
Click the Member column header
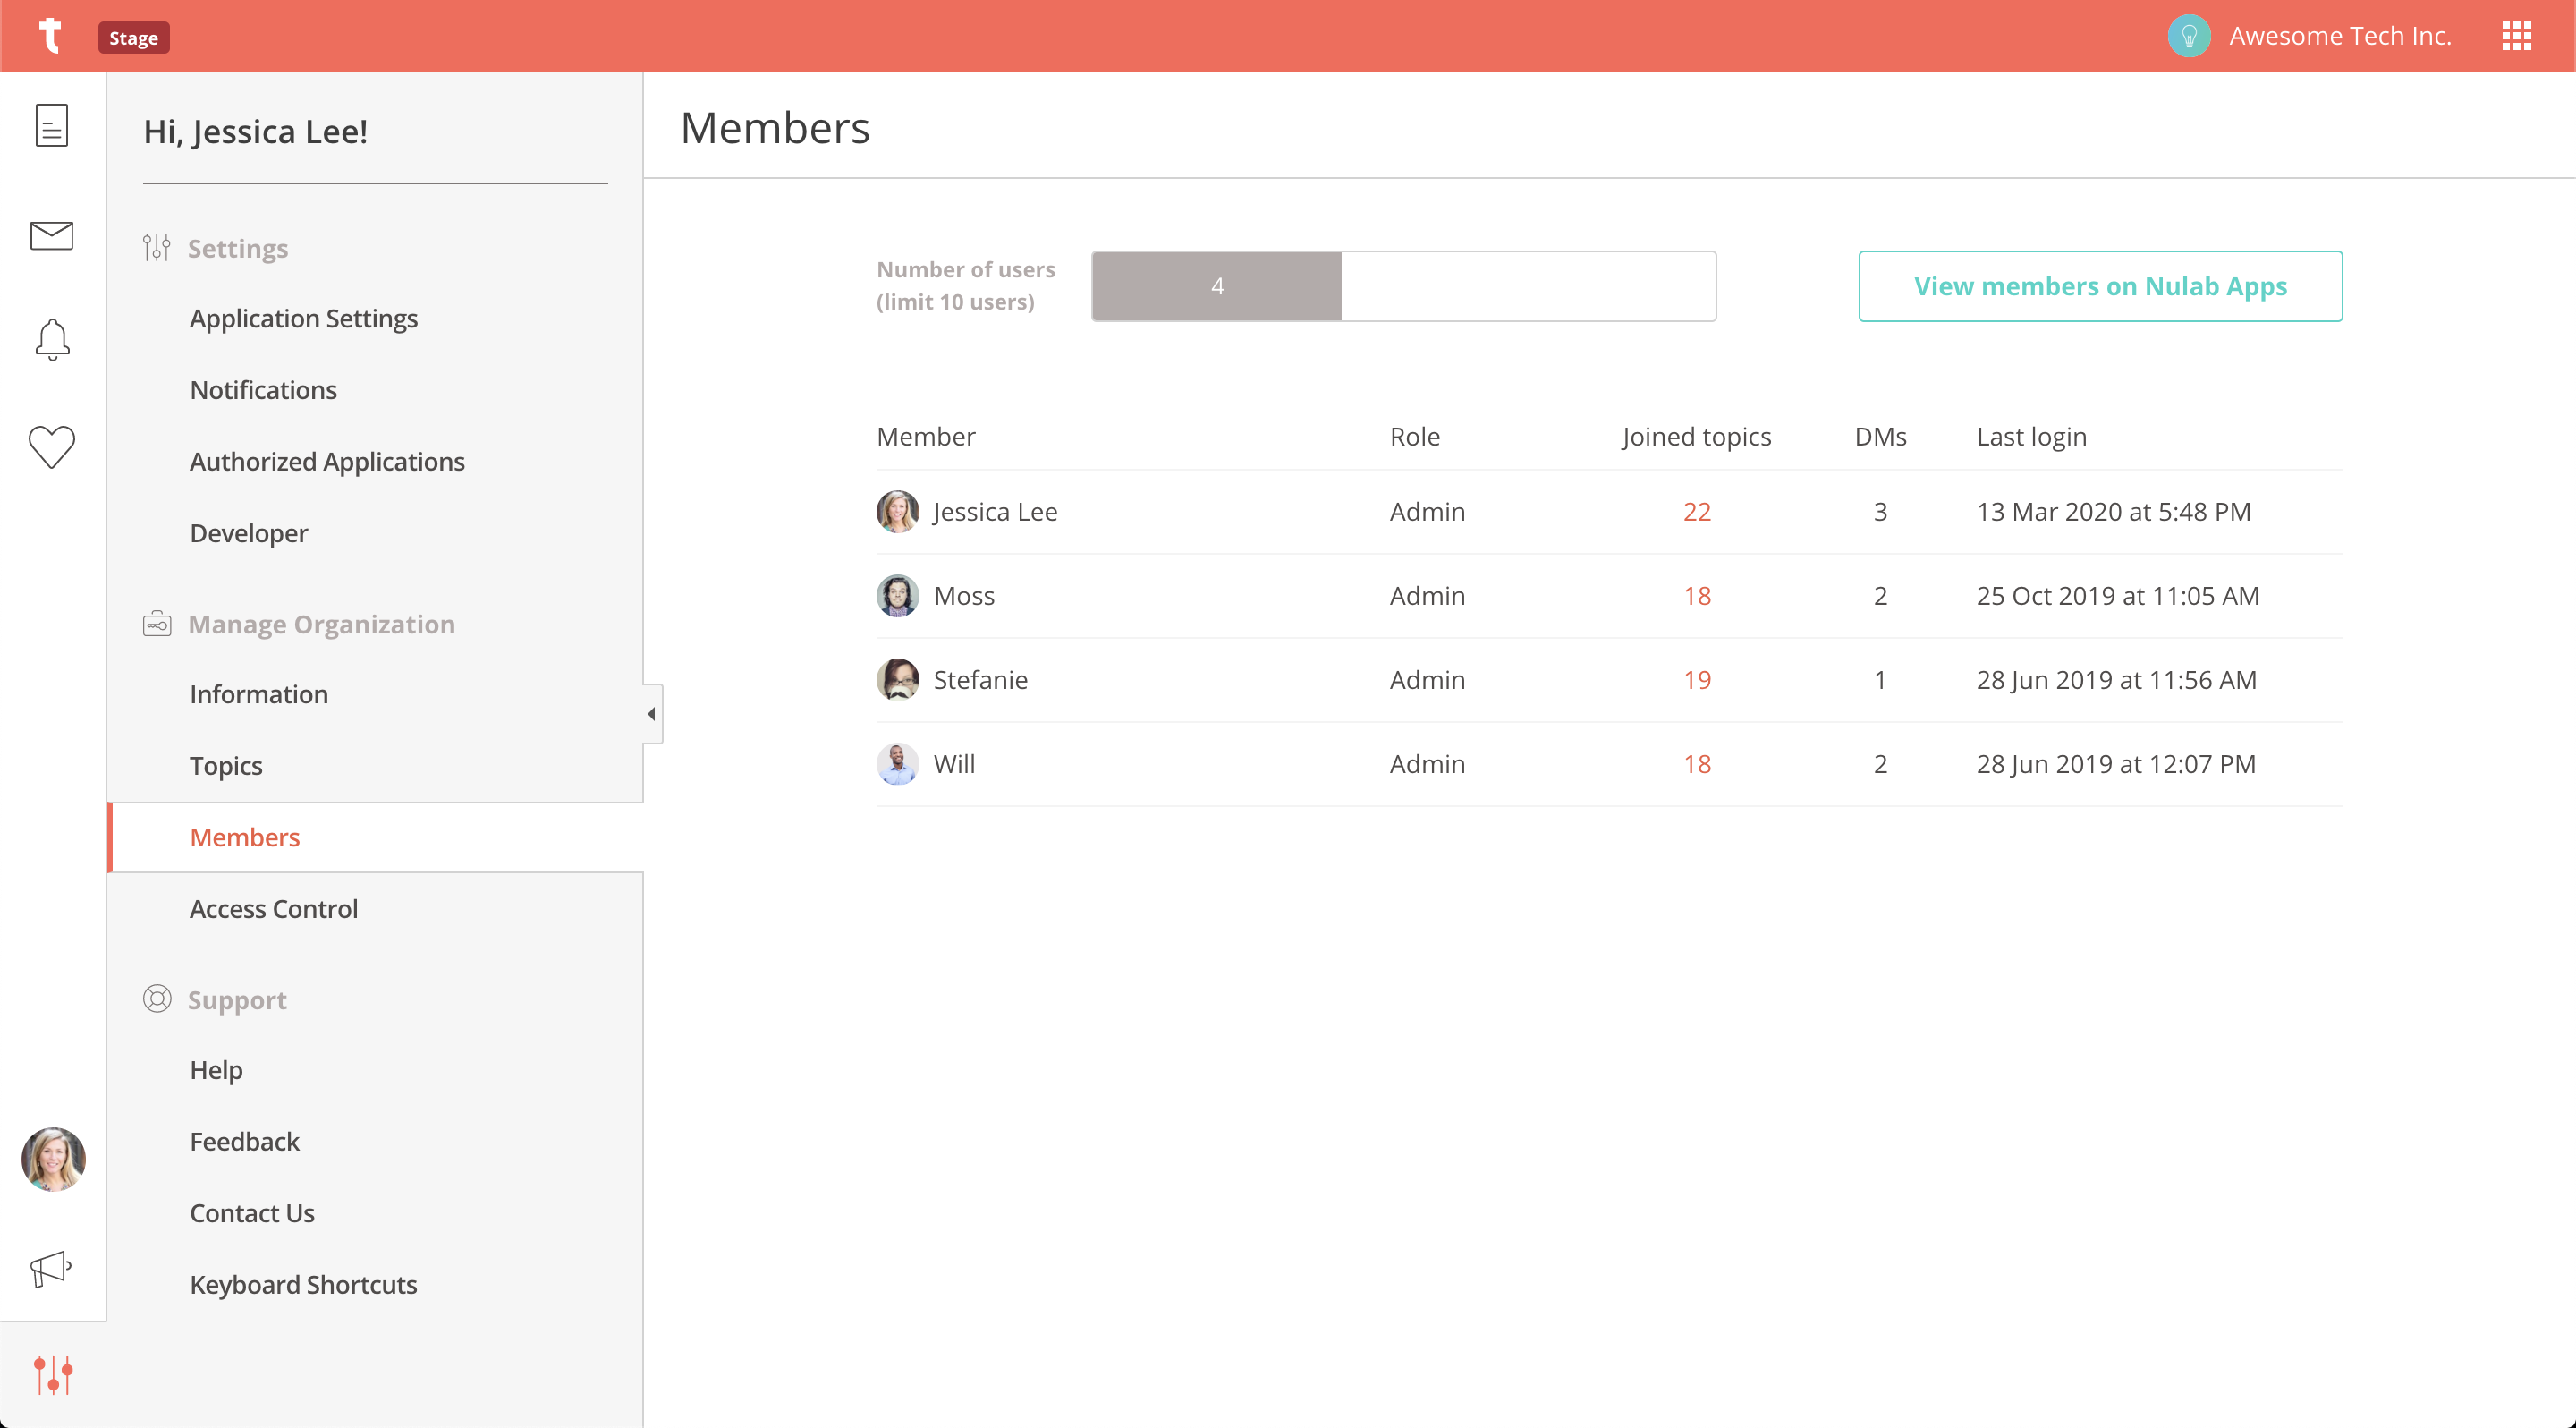925,437
